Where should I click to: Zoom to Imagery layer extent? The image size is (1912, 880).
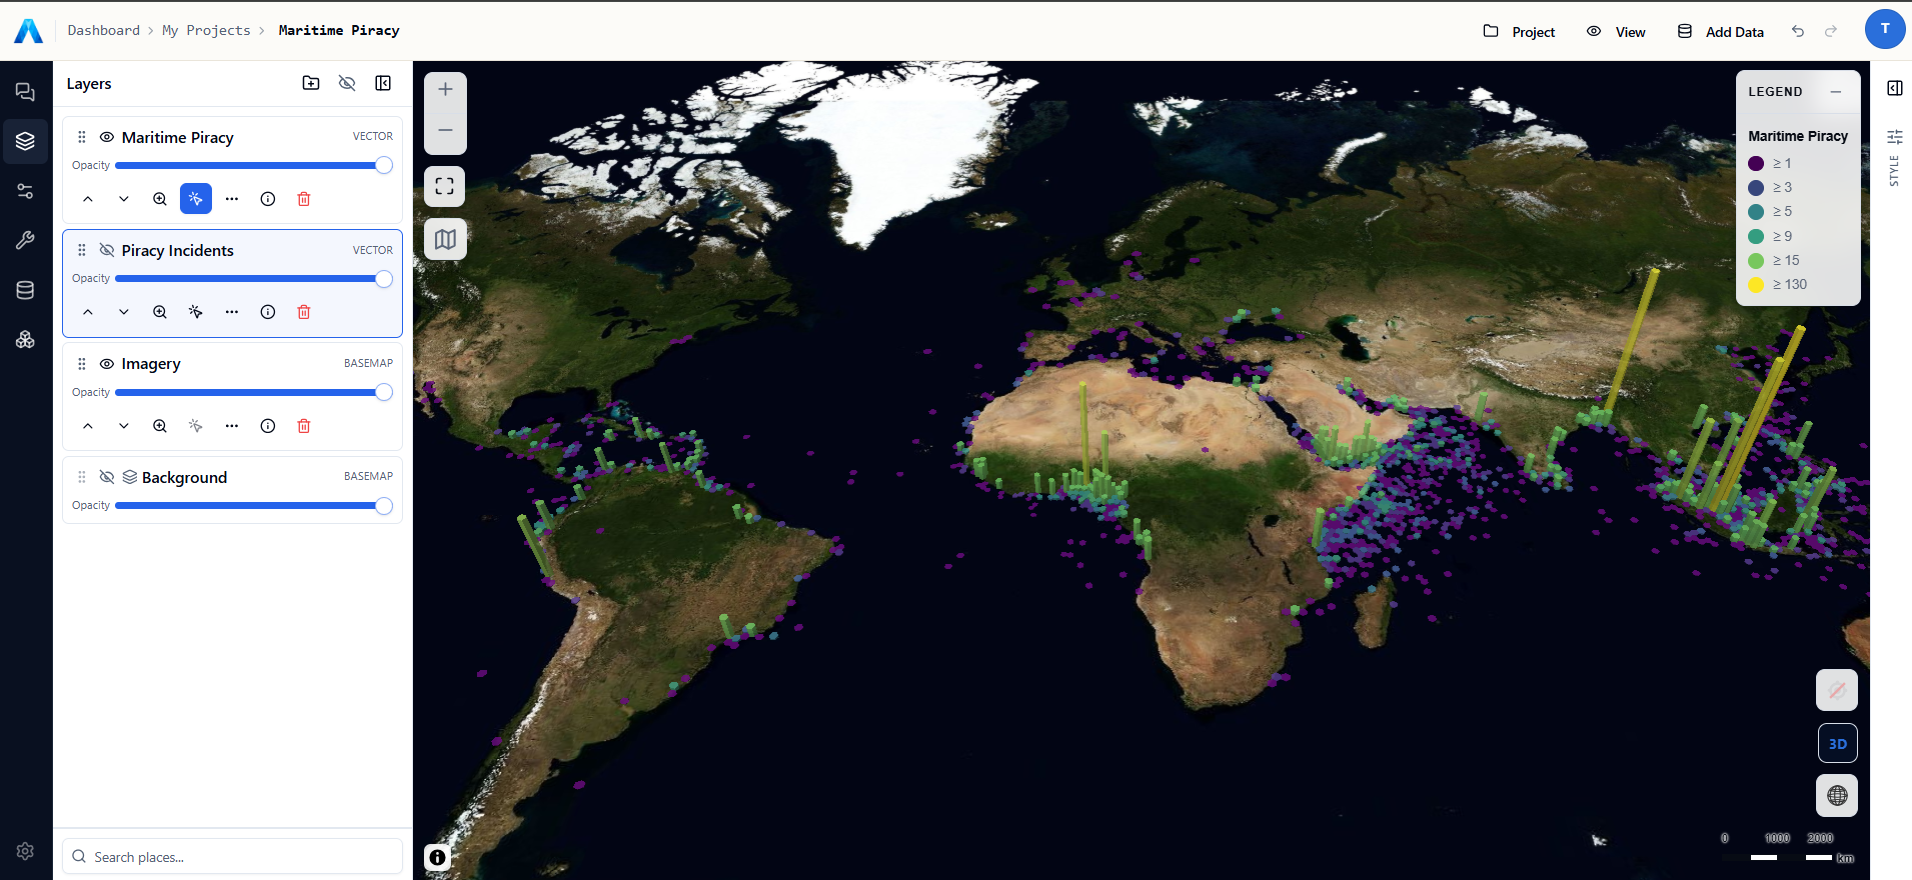pos(160,426)
